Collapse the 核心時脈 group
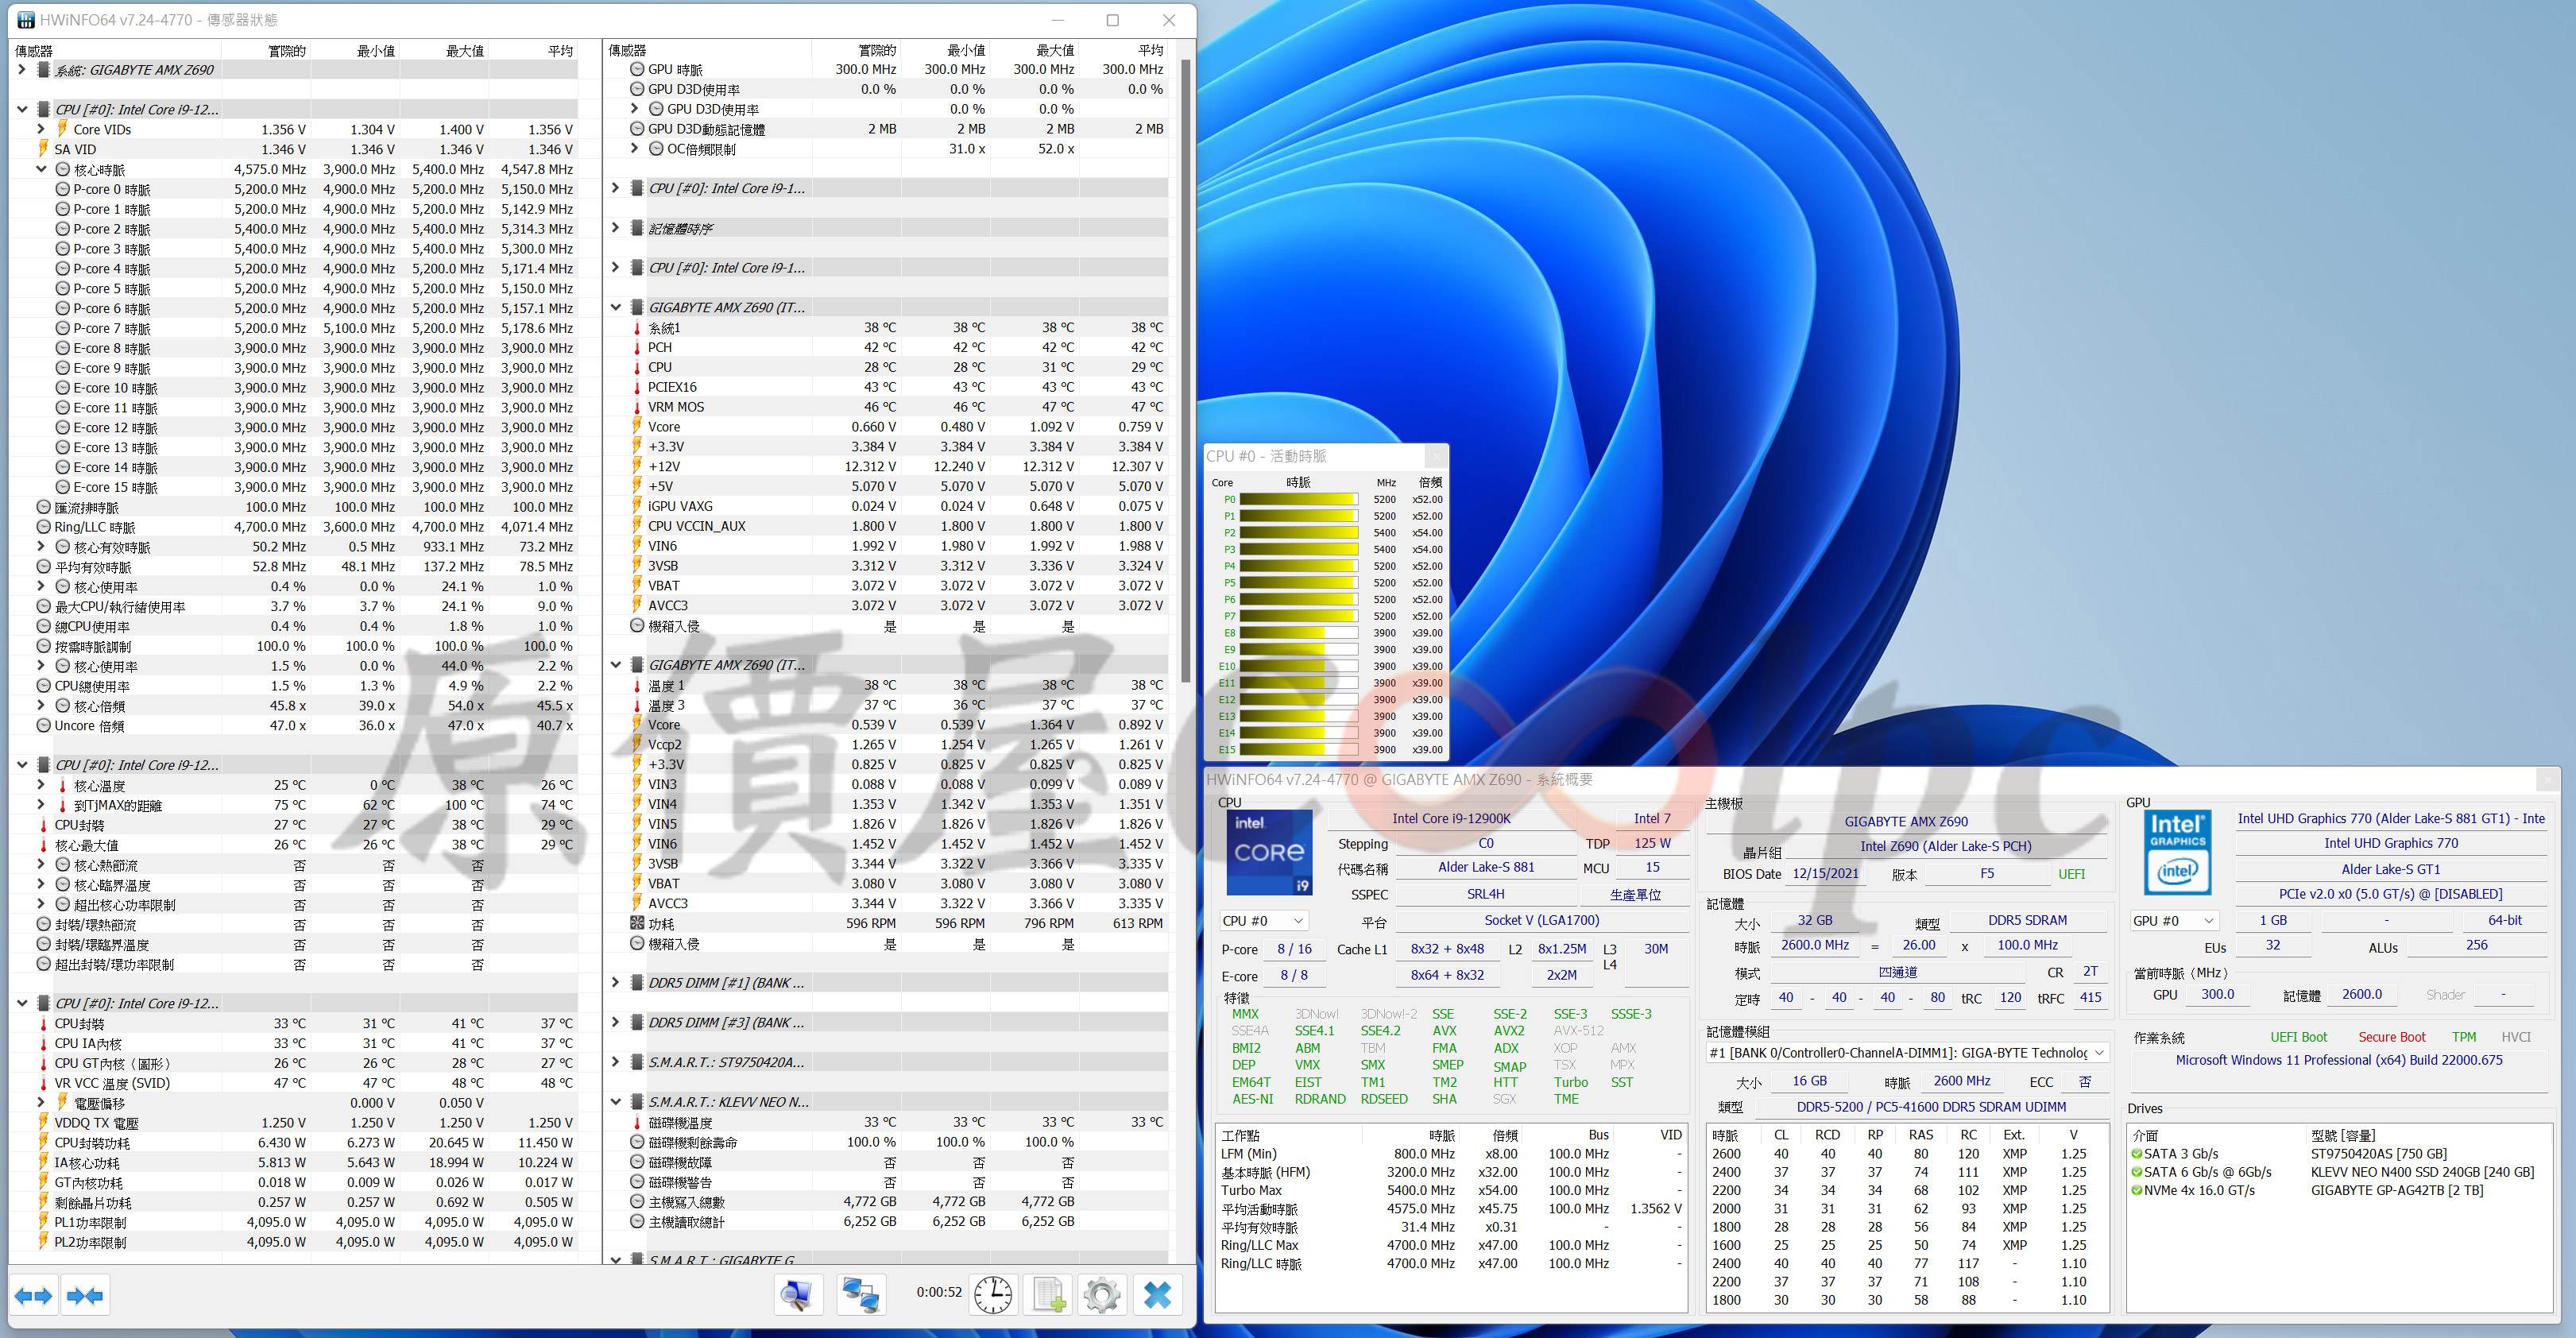 (x=41, y=169)
